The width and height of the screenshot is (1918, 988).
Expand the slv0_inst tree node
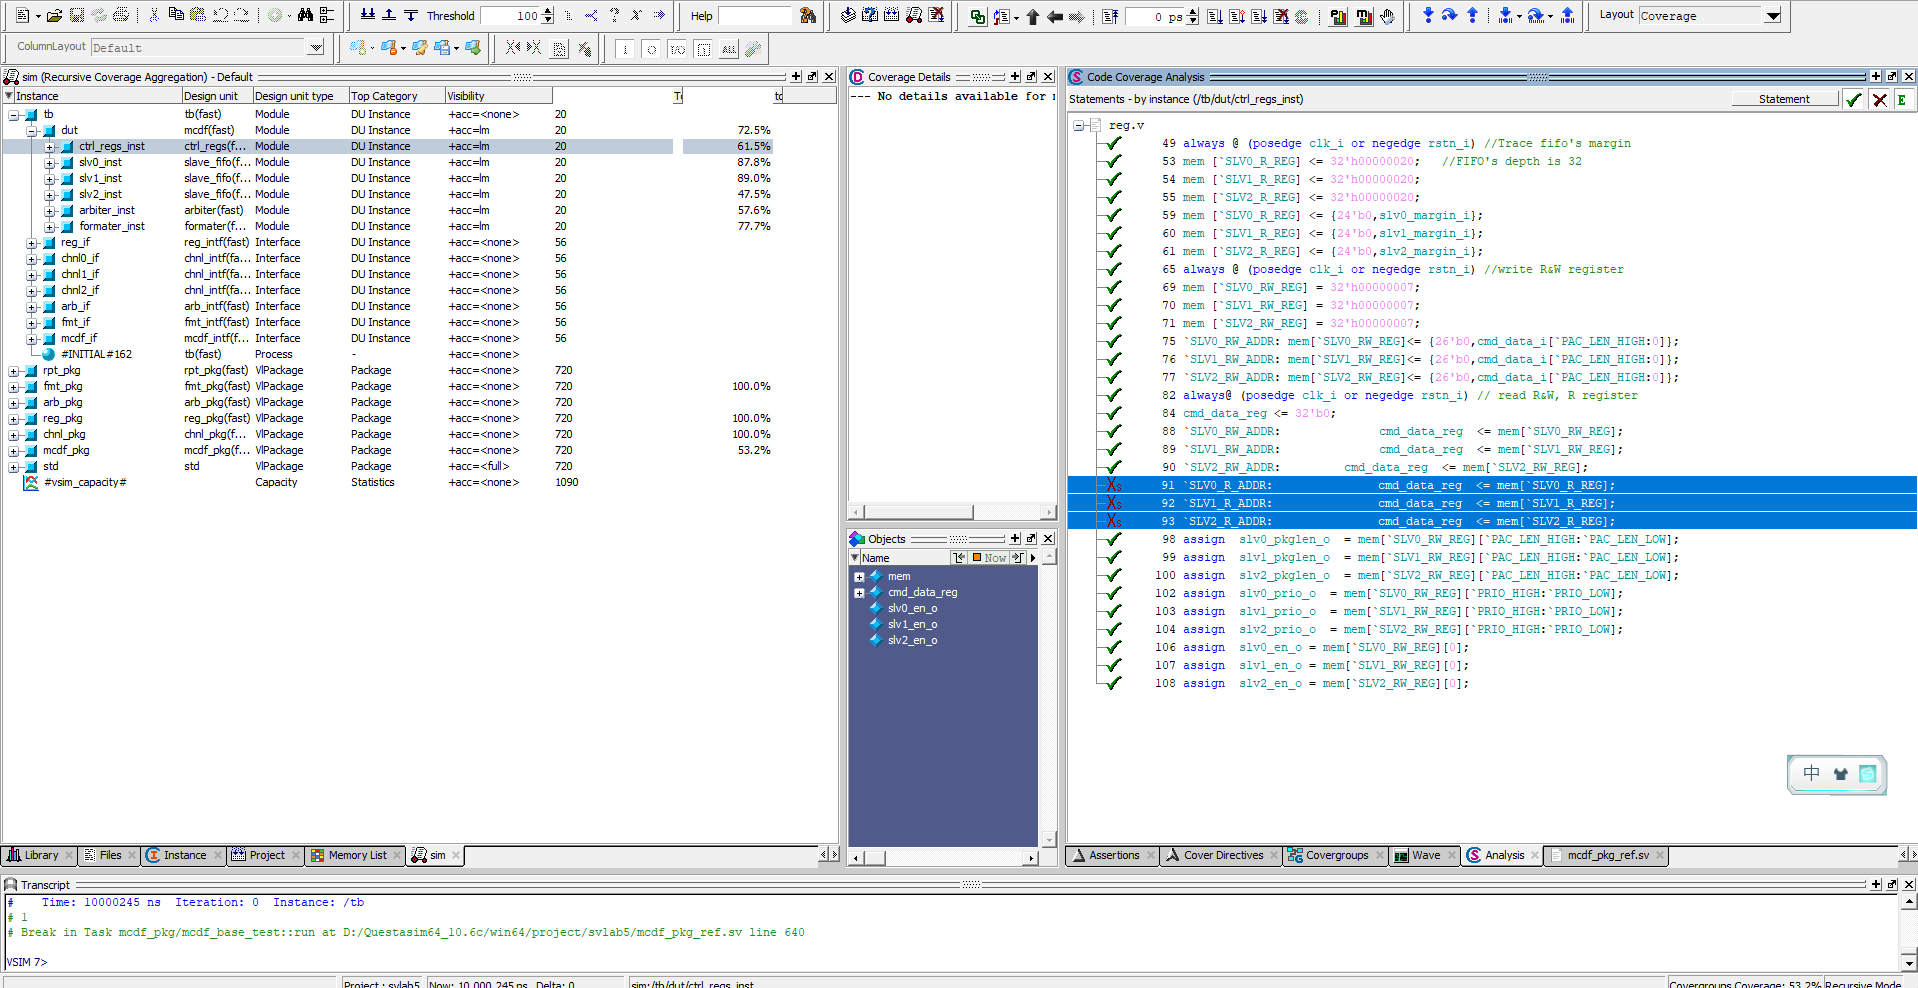(x=48, y=162)
